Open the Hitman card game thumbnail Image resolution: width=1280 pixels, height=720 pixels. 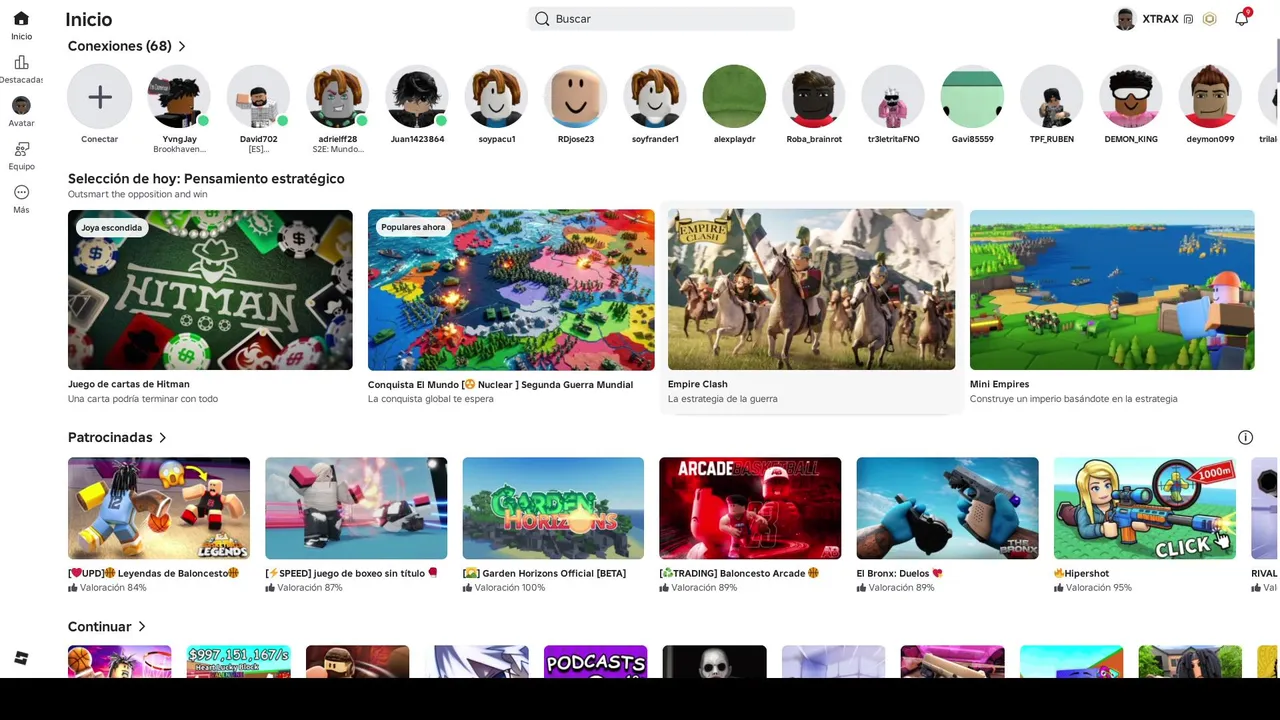(x=210, y=290)
